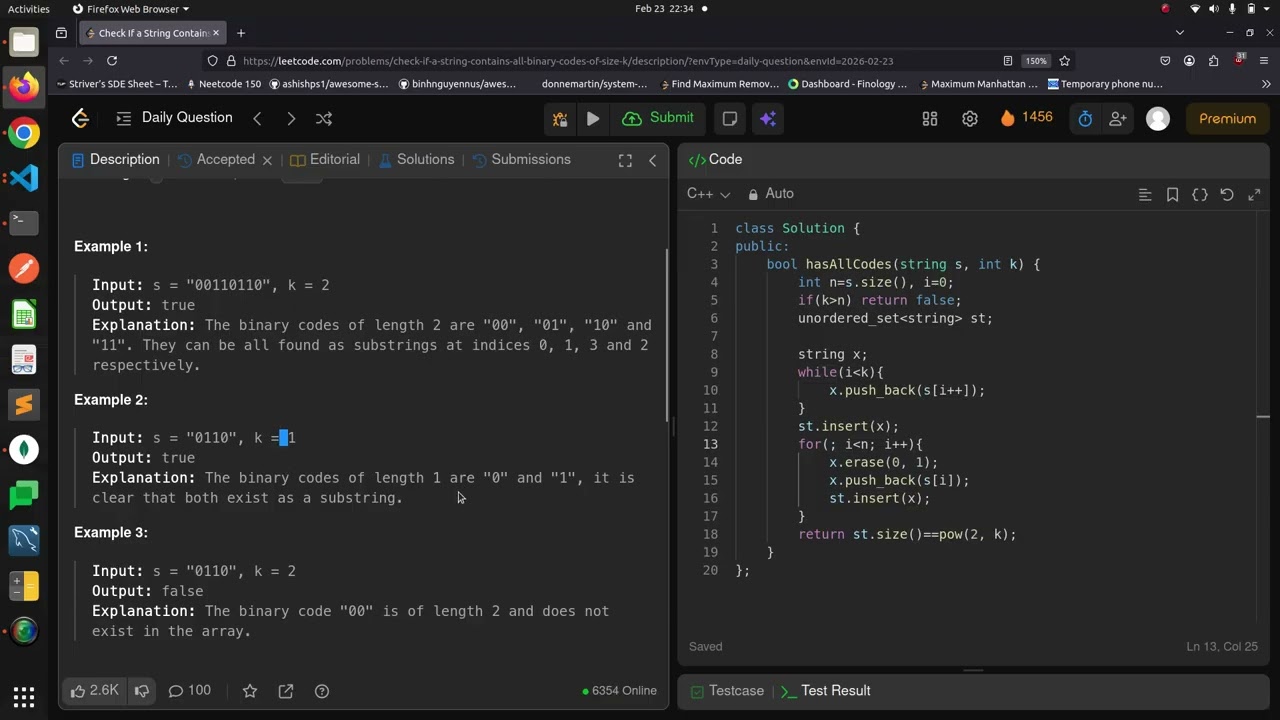1280x720 pixels.
Task: Launch Visual Studio Code from dock
Action: [x=24, y=178]
